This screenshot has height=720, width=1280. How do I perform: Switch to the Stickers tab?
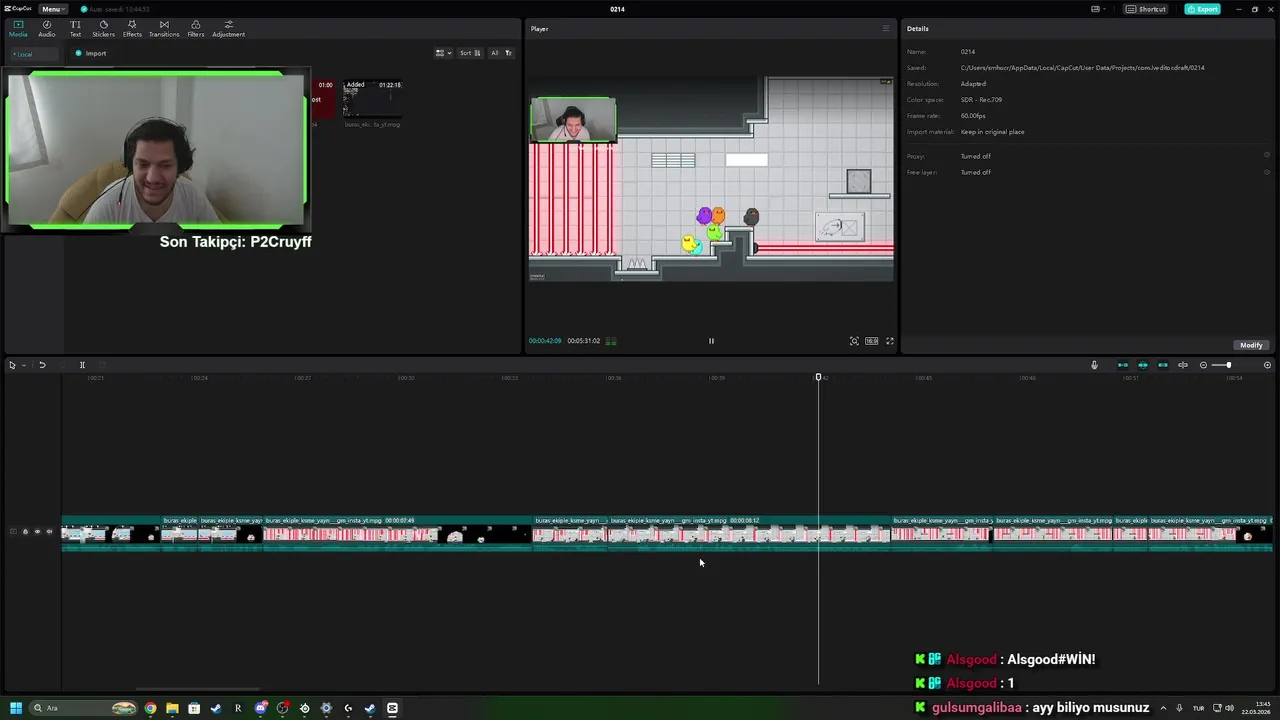click(103, 28)
